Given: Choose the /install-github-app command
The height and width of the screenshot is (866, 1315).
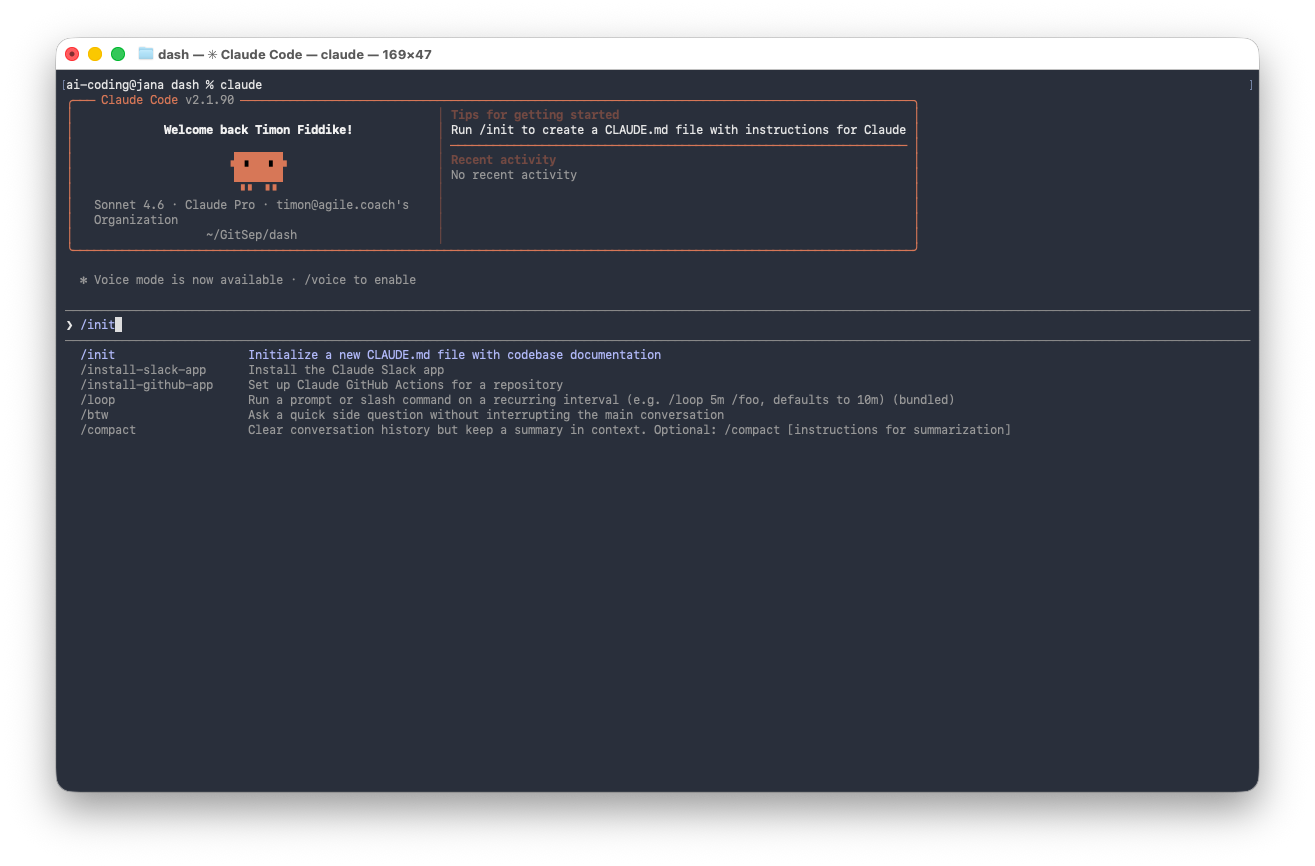Looking at the screenshot, I should [147, 385].
